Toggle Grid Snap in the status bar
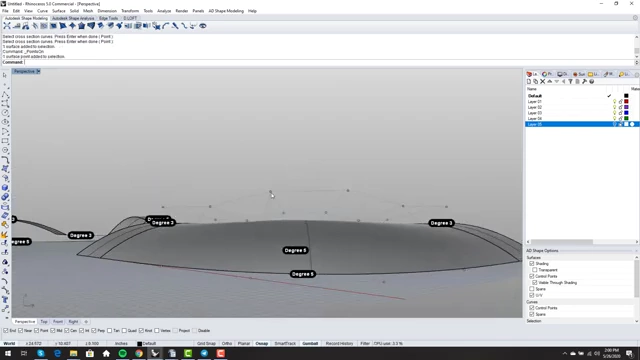This screenshot has width=640, height=360. tap(206, 344)
